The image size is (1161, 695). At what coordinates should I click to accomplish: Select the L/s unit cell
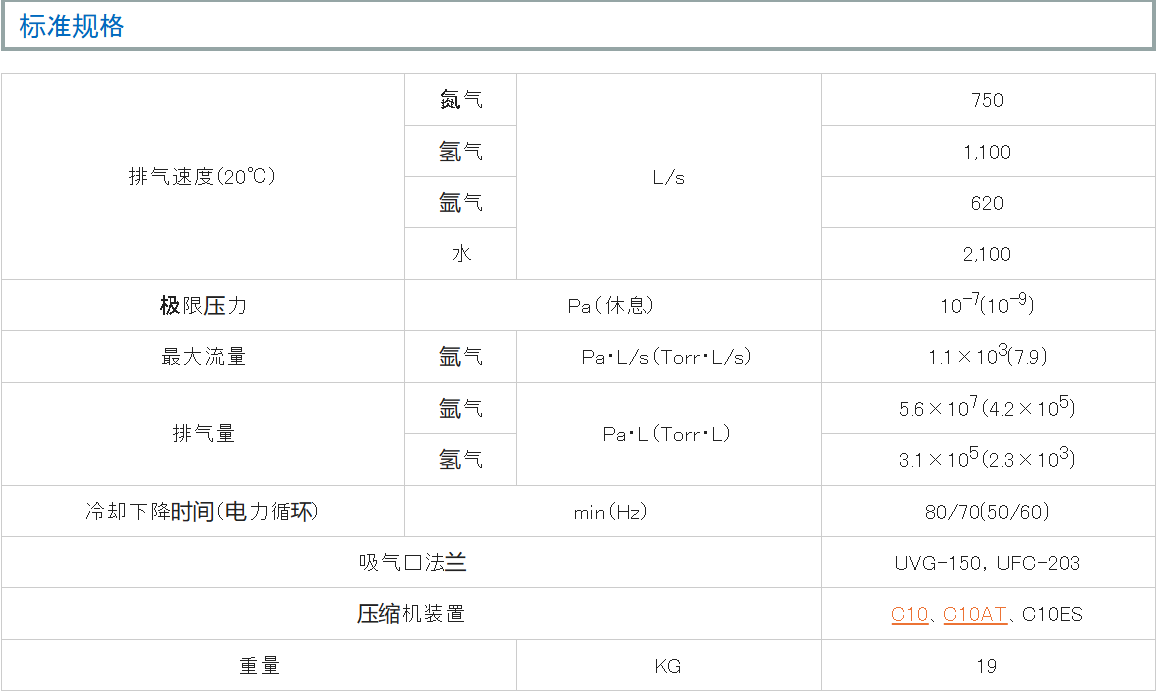click(x=668, y=178)
